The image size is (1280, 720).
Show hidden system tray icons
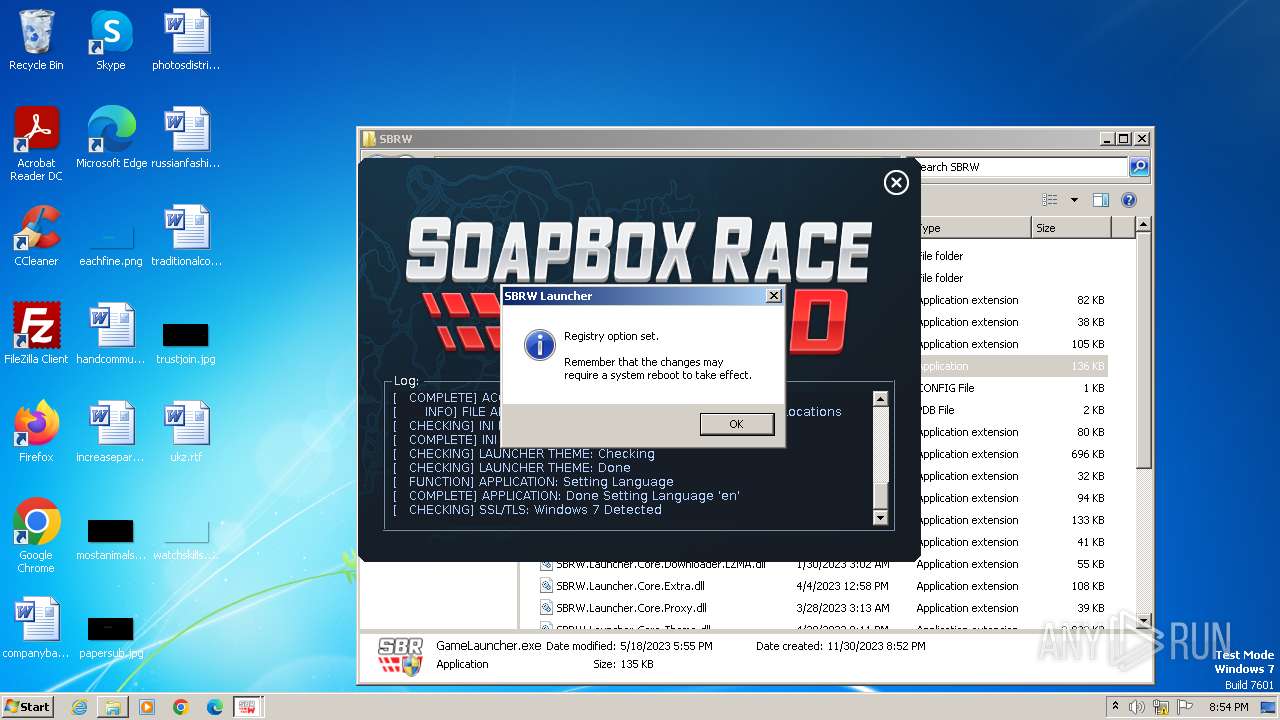pos(1115,707)
